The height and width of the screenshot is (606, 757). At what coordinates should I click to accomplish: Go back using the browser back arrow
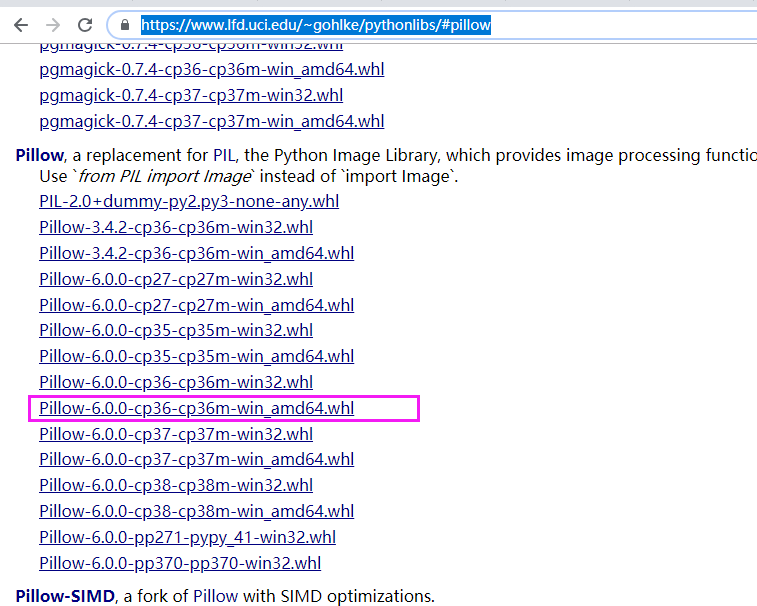tap(21, 25)
